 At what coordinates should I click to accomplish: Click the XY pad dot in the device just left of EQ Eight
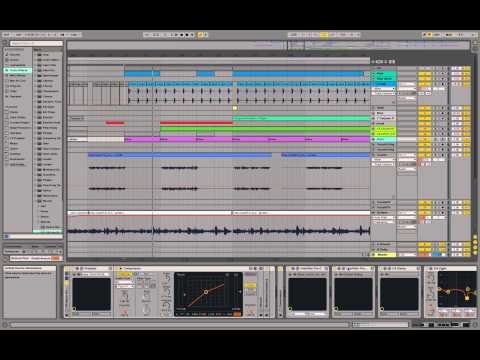tap(382, 309)
